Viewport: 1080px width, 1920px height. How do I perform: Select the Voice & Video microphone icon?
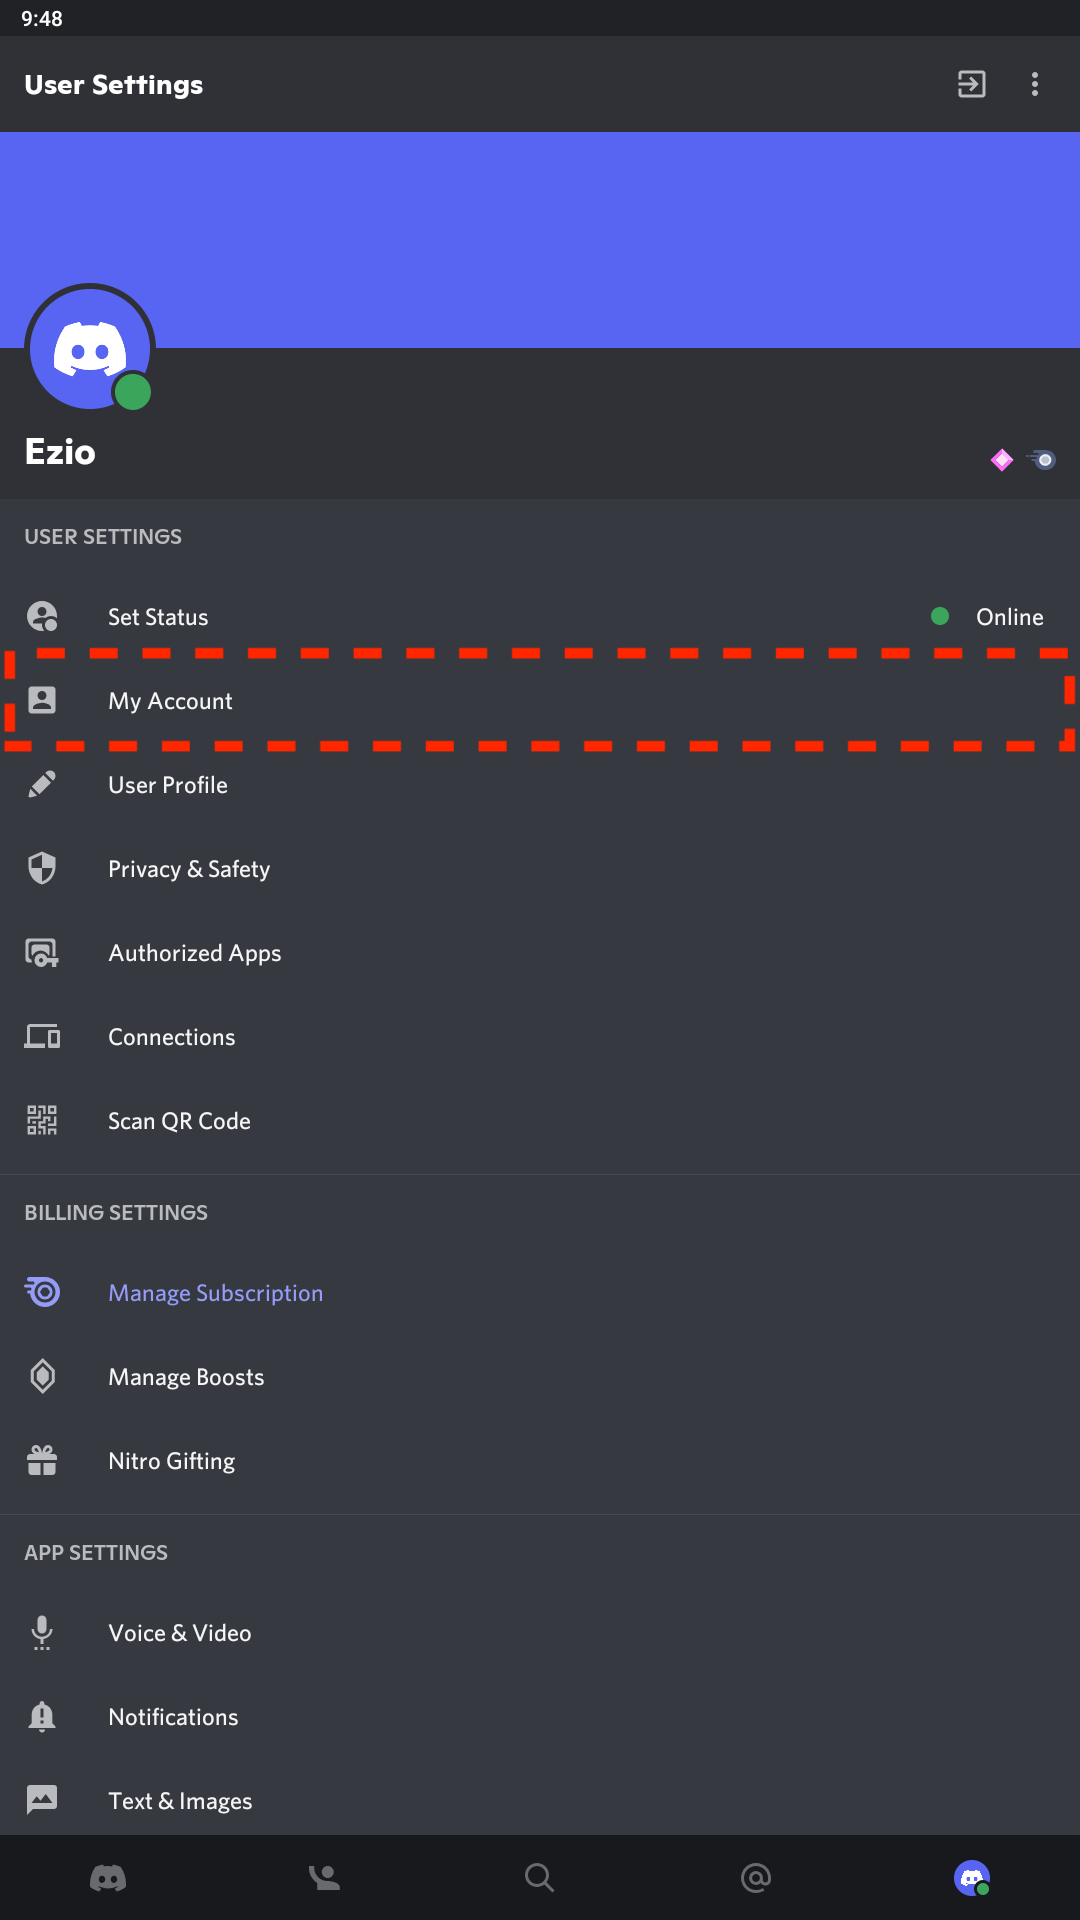[42, 1633]
